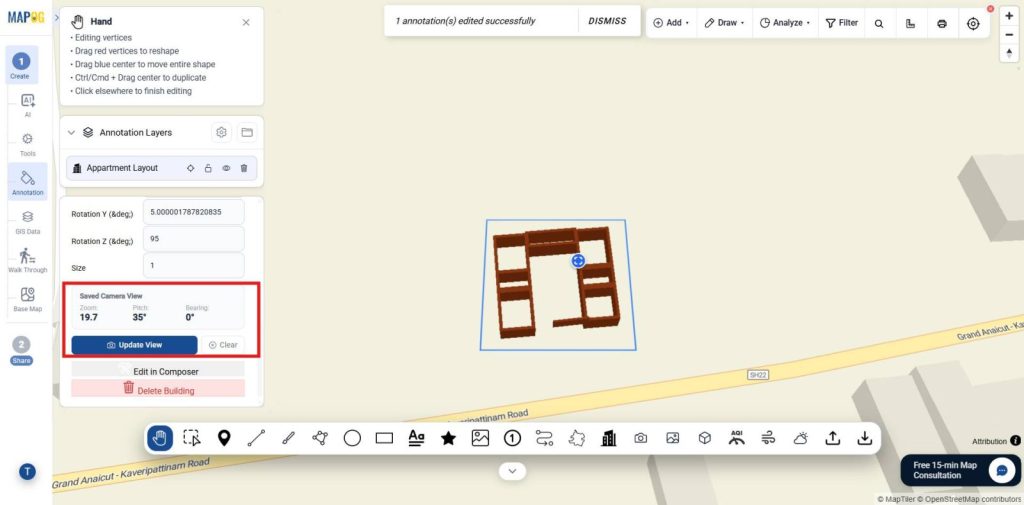Go to step 2 Share
Screen dimensions: 1024x505
point(21,350)
